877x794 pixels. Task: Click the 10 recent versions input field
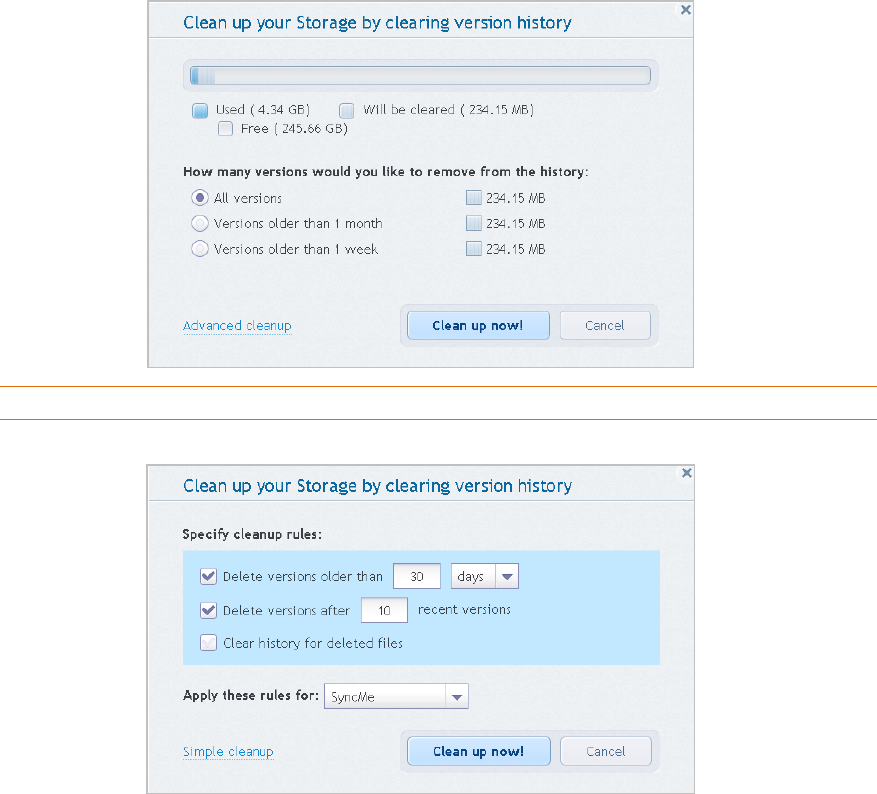[x=384, y=610]
